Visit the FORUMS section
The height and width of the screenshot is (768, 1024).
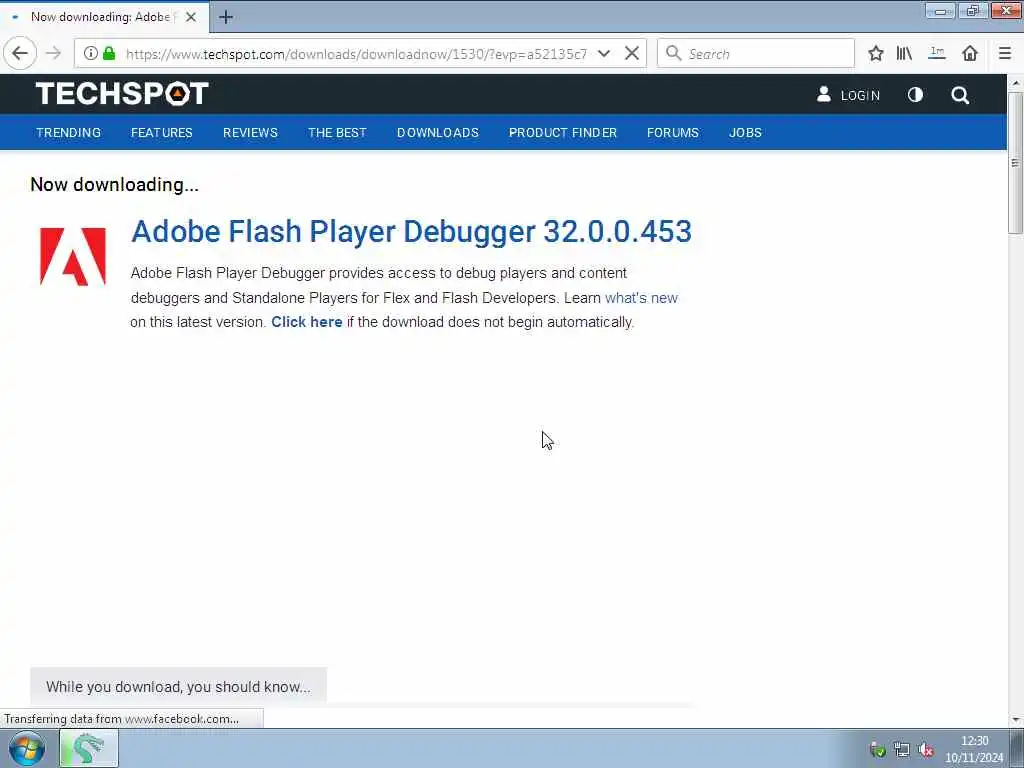pos(673,133)
